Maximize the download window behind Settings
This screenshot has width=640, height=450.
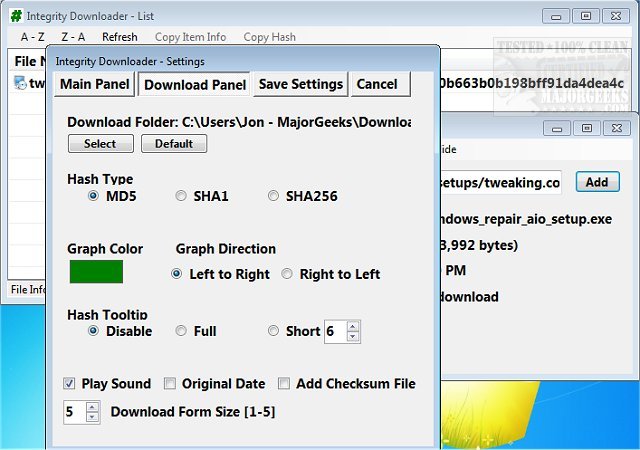(587, 129)
